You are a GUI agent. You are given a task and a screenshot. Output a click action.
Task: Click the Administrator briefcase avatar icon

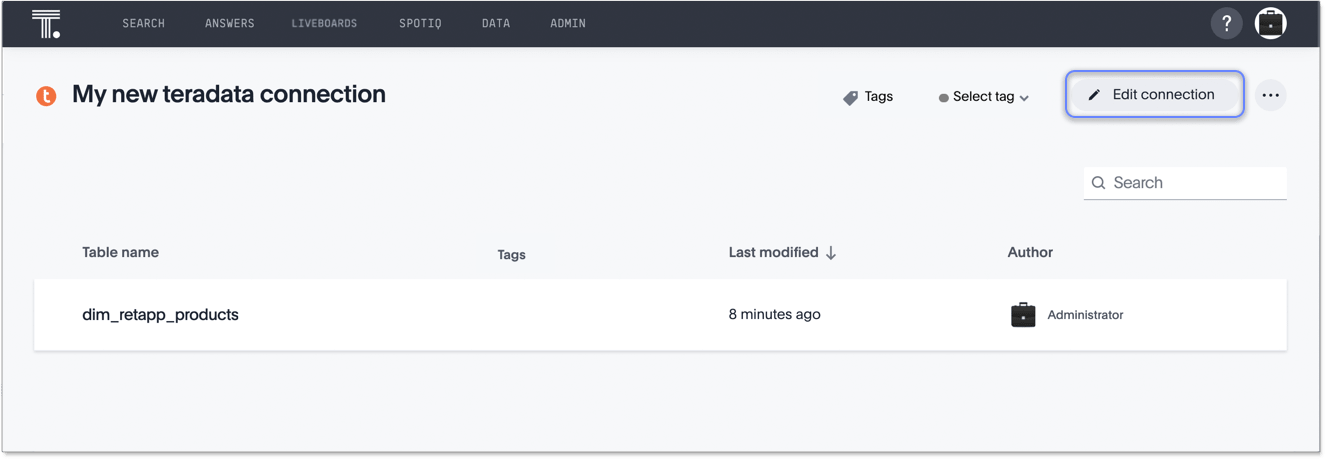1022,315
